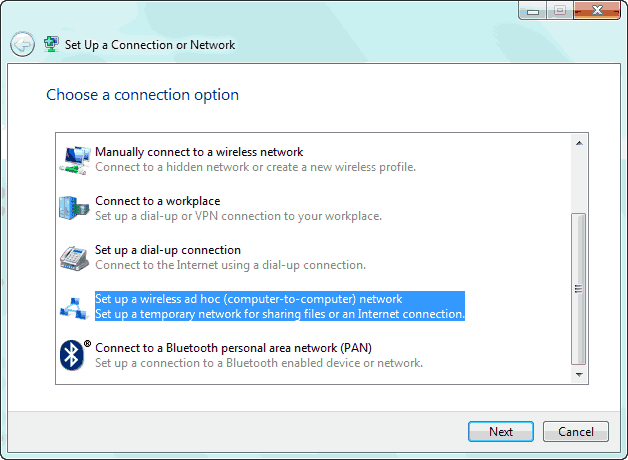The width and height of the screenshot is (628, 460).
Task: Click the dial-up telephone icon
Action: click(x=74, y=257)
